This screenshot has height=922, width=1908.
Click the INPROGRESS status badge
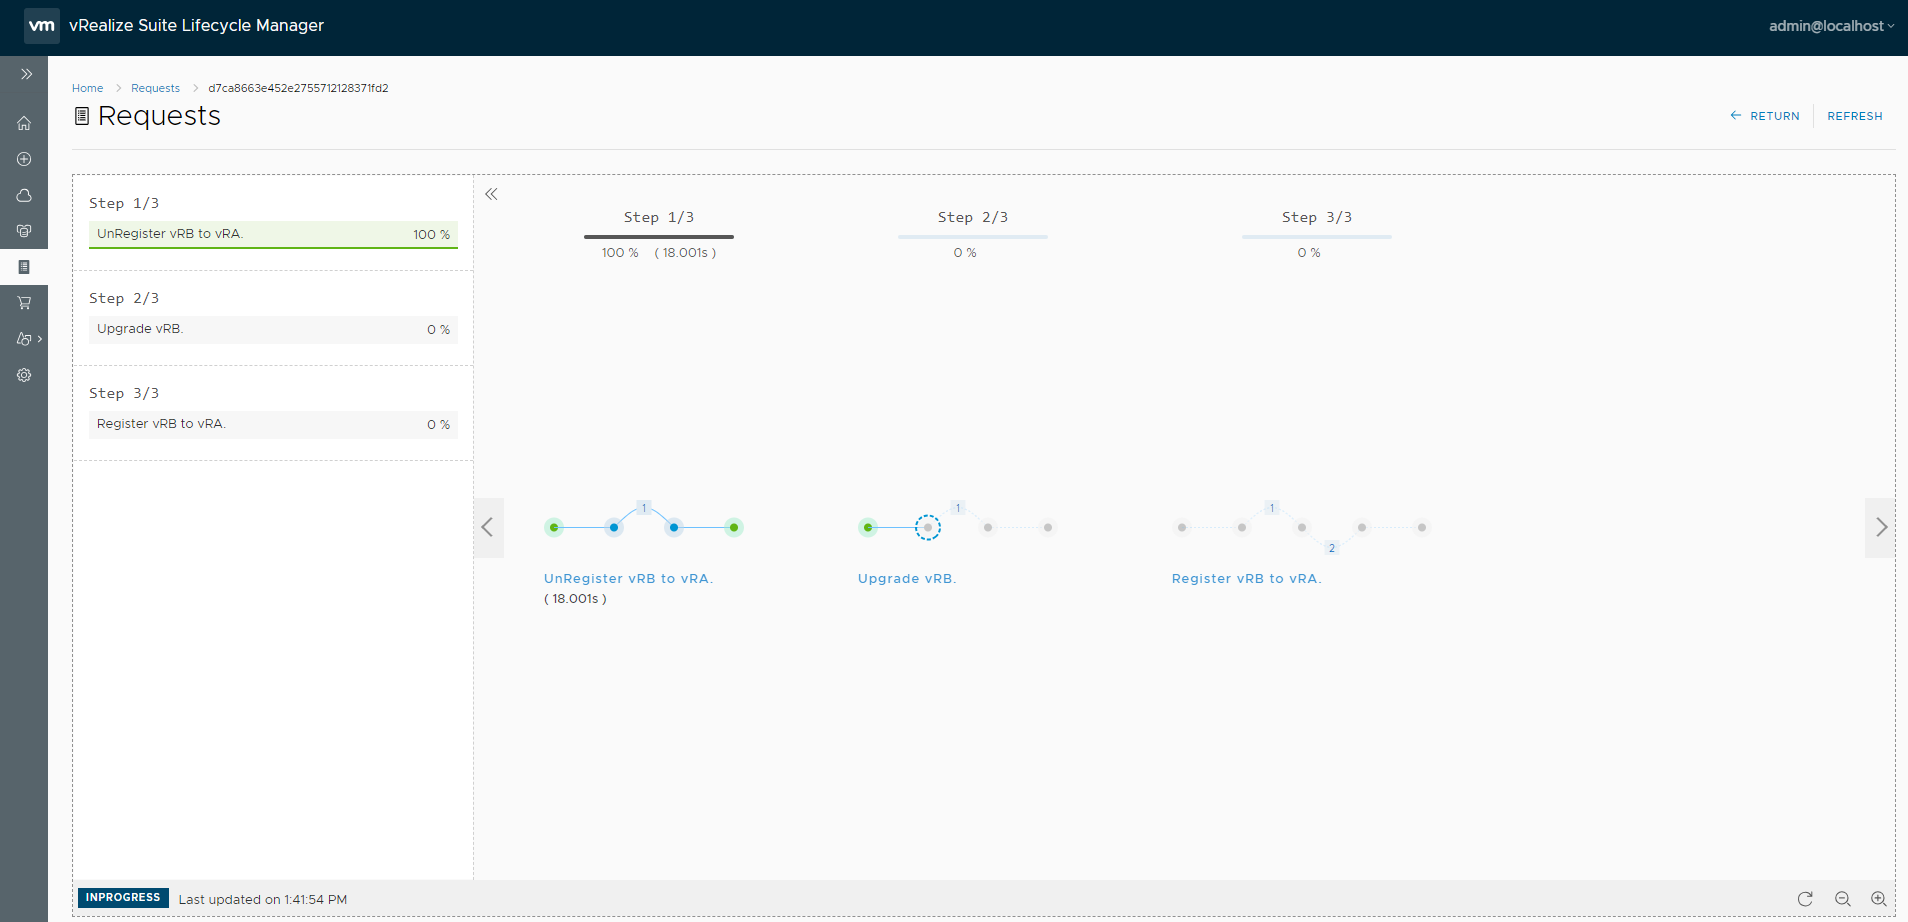coord(123,898)
